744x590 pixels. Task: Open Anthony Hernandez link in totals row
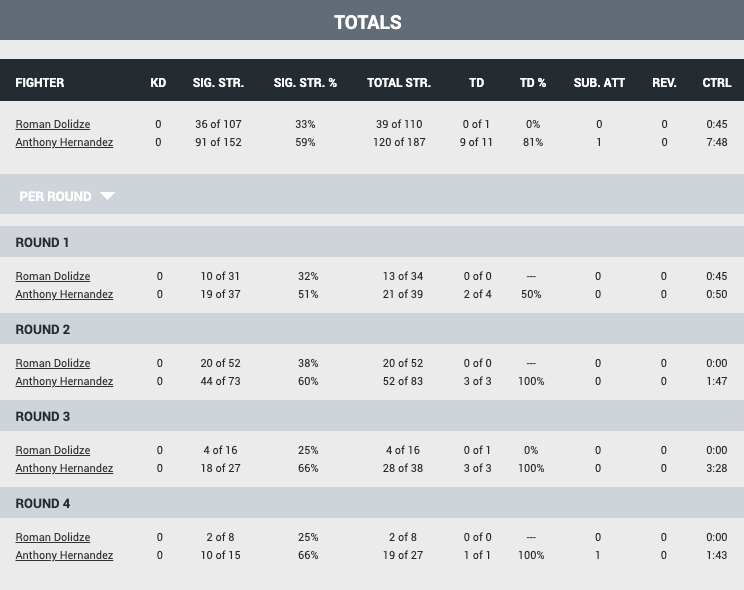(x=64, y=142)
